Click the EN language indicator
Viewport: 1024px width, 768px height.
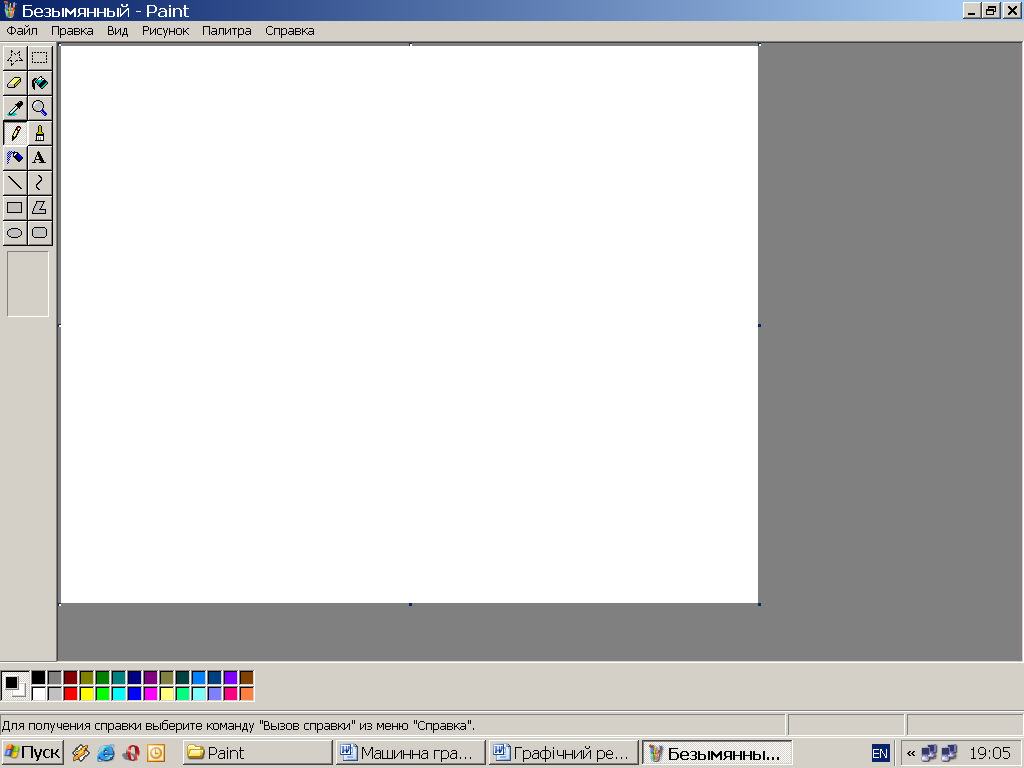click(880, 754)
